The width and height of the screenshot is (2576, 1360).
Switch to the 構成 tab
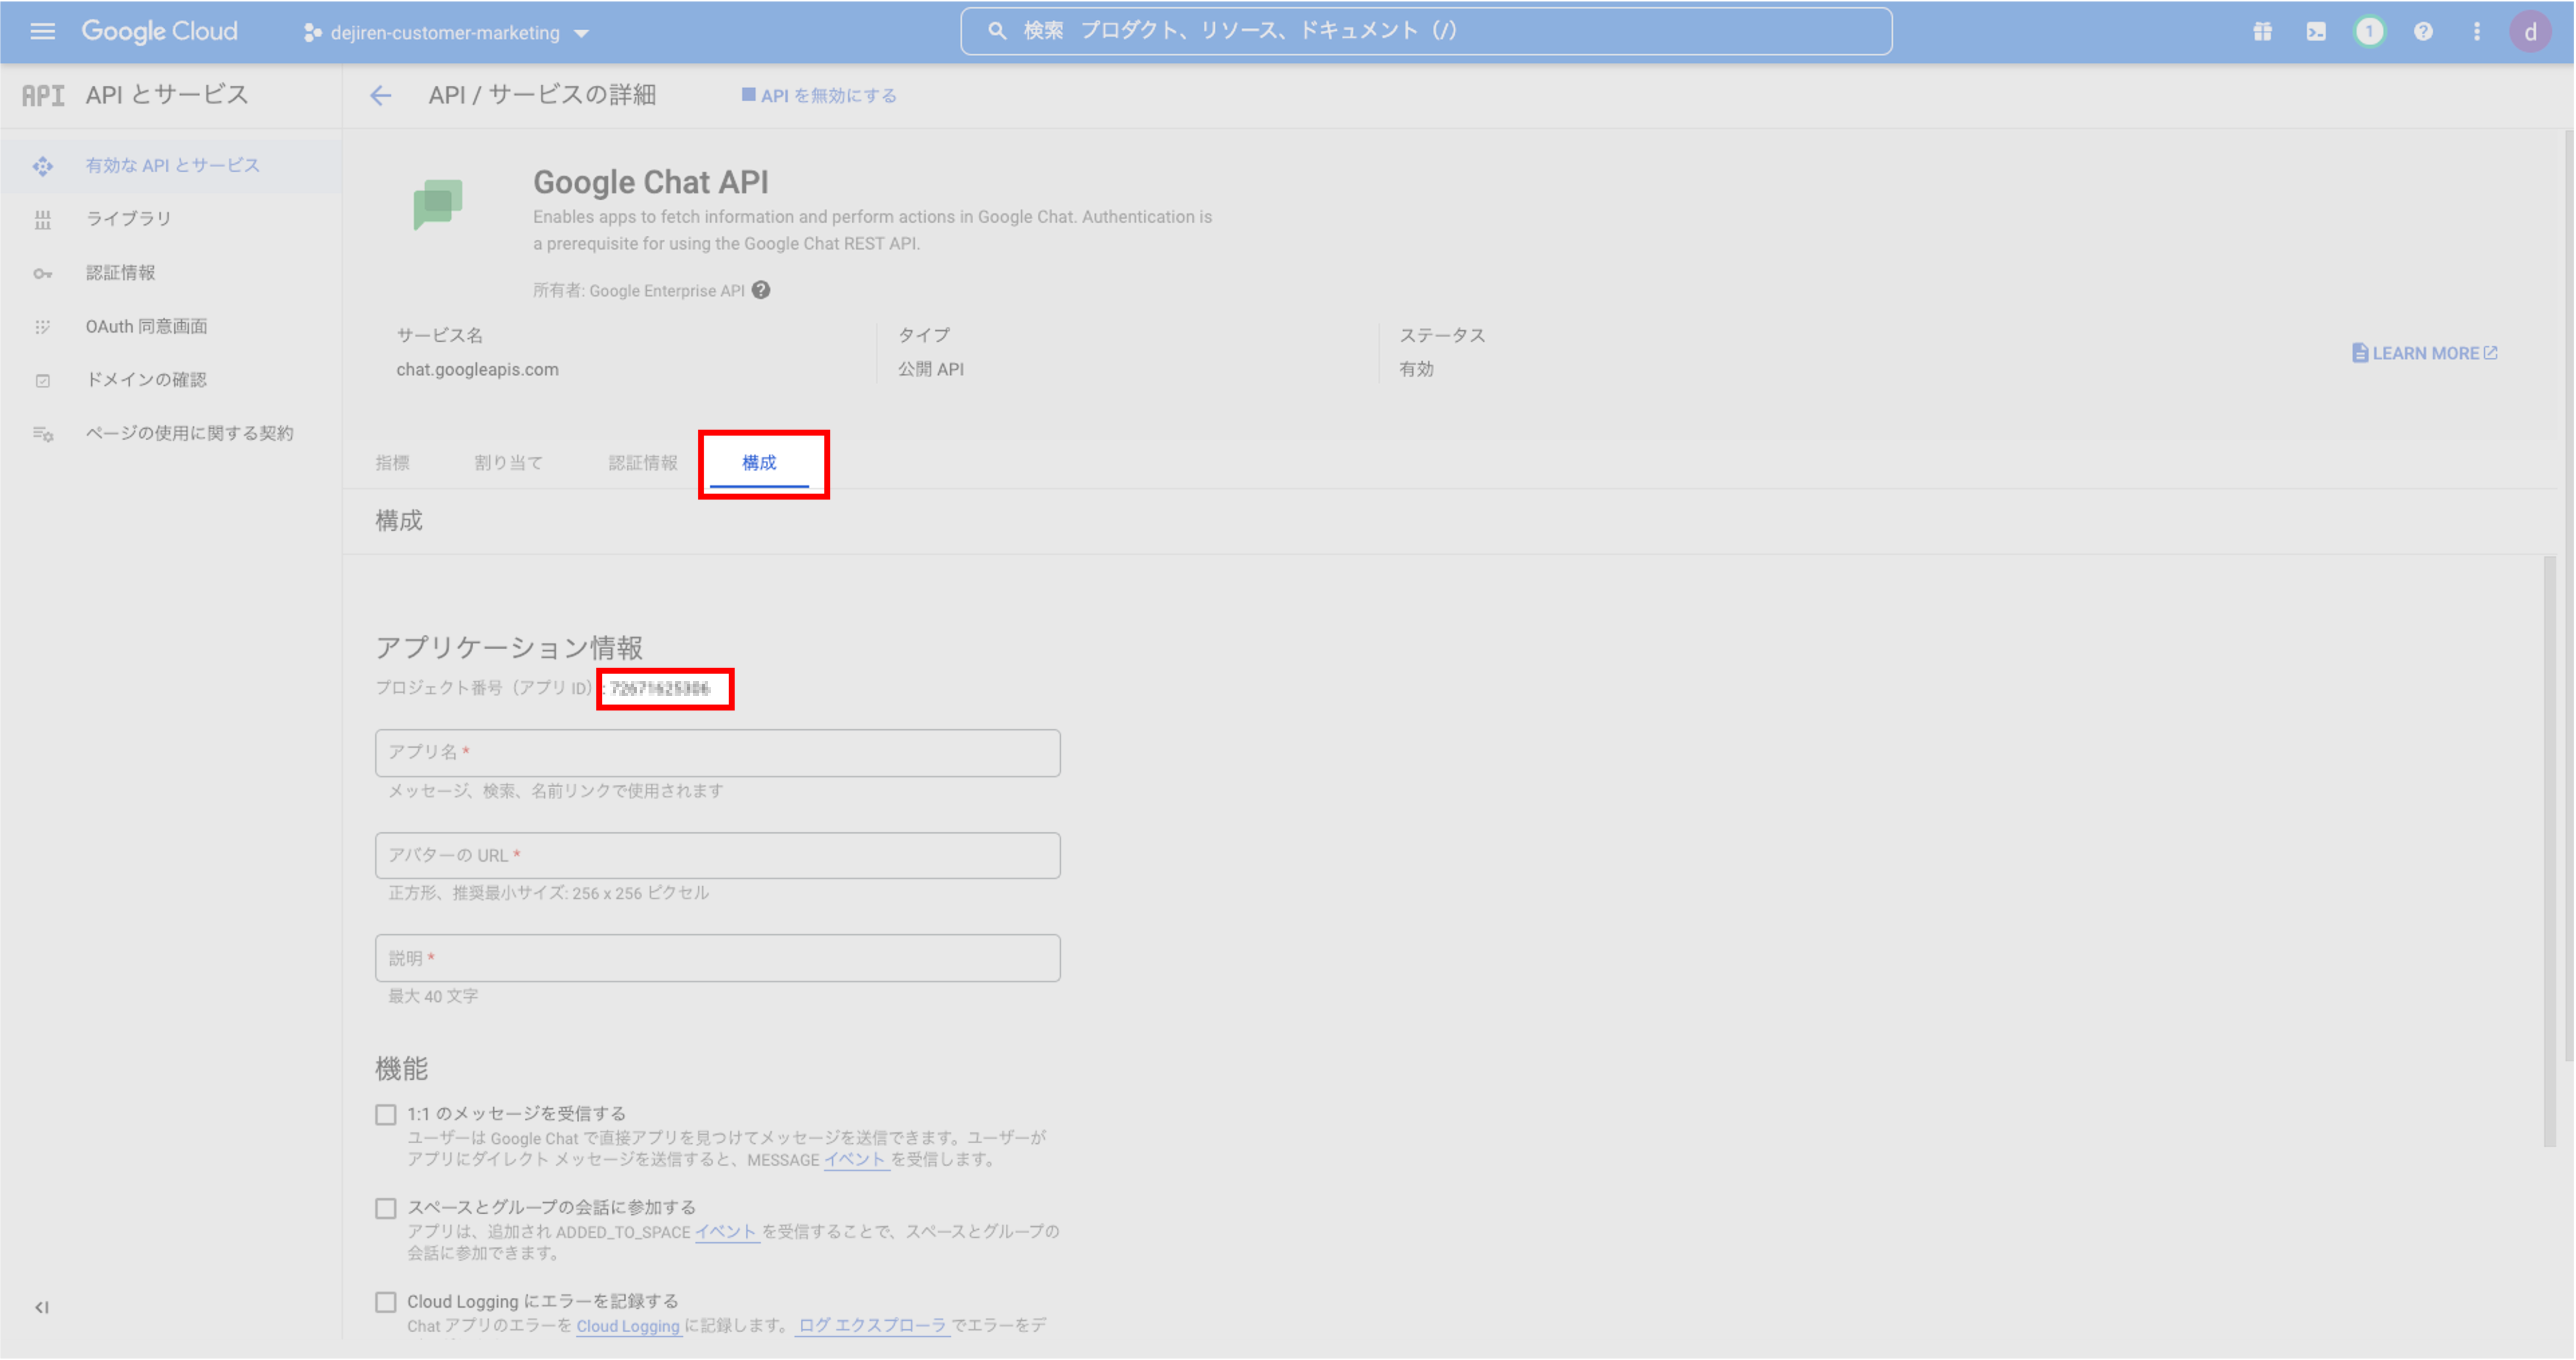tap(759, 463)
